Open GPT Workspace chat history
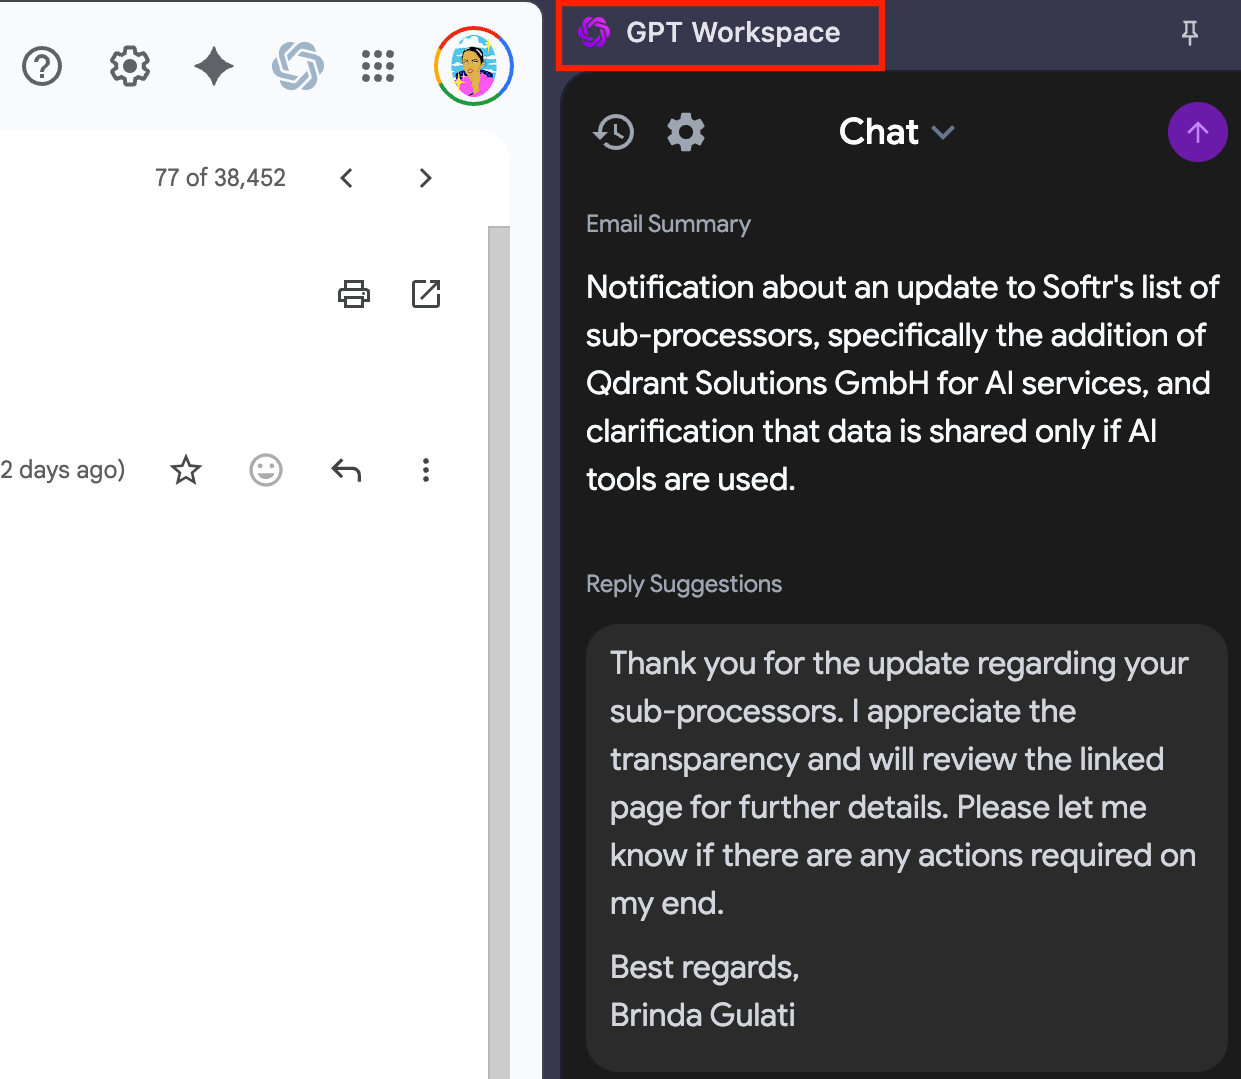 (614, 132)
